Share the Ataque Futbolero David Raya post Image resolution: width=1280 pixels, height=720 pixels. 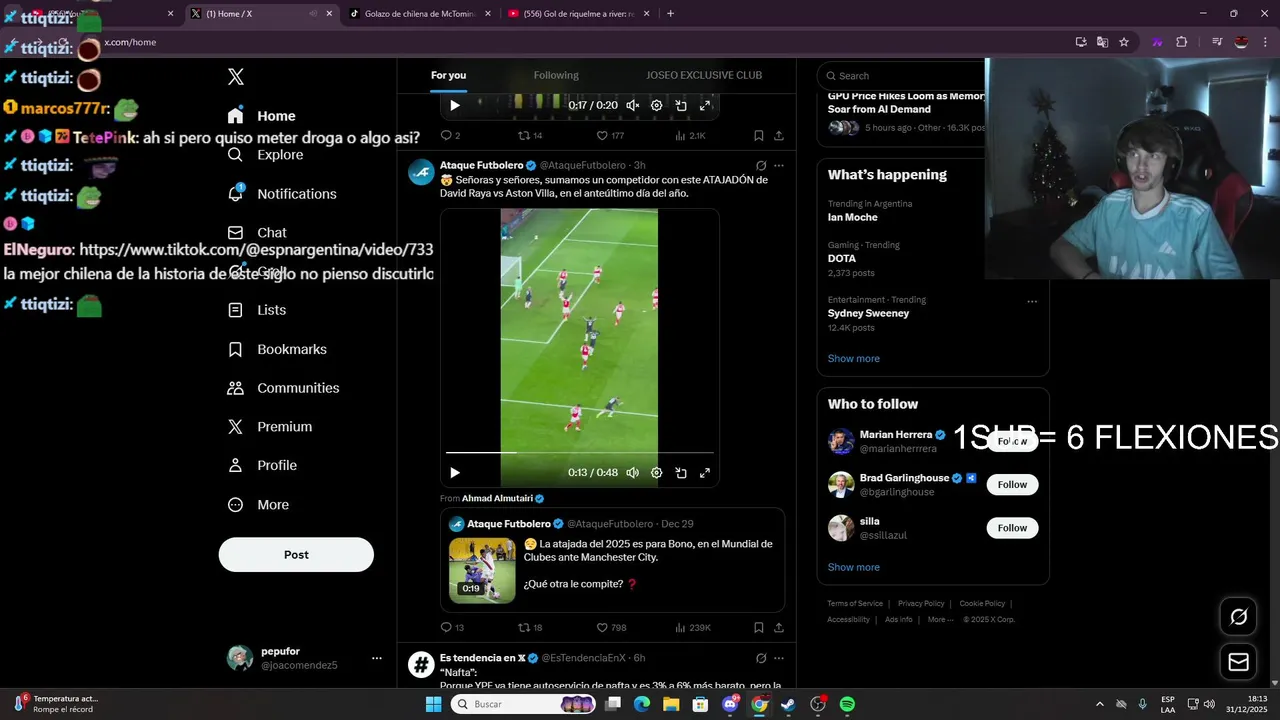pyautogui.click(x=779, y=628)
